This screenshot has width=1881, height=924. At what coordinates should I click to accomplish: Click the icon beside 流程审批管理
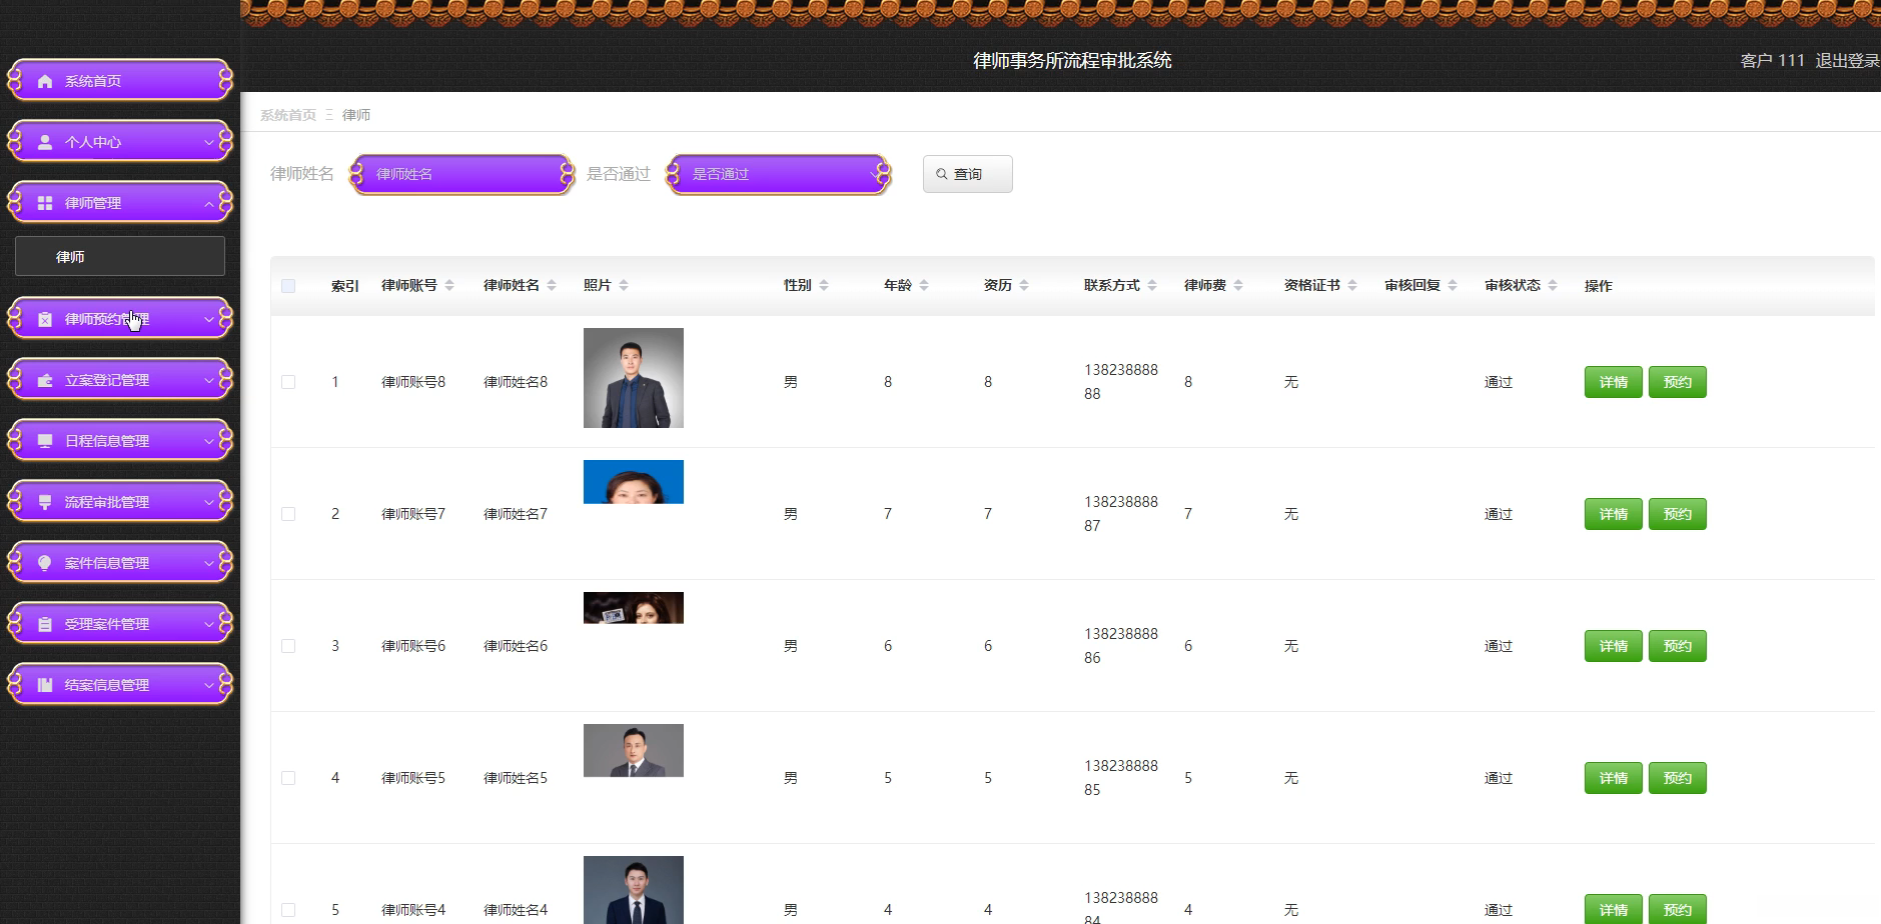[x=45, y=502]
